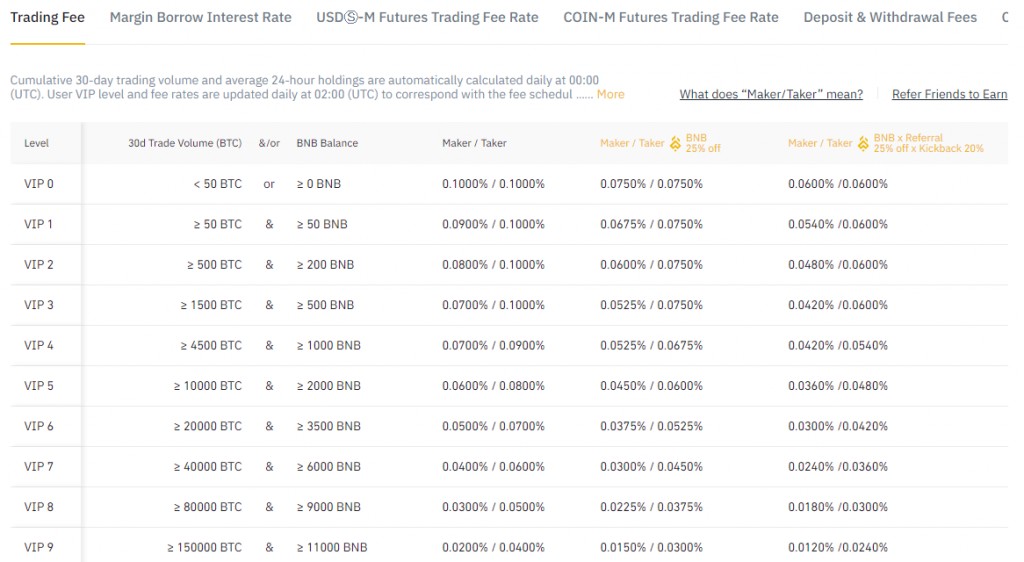This screenshot has width=1024, height=562.
Task: Click the BNB logo beside '25% off'
Action: (x=675, y=143)
